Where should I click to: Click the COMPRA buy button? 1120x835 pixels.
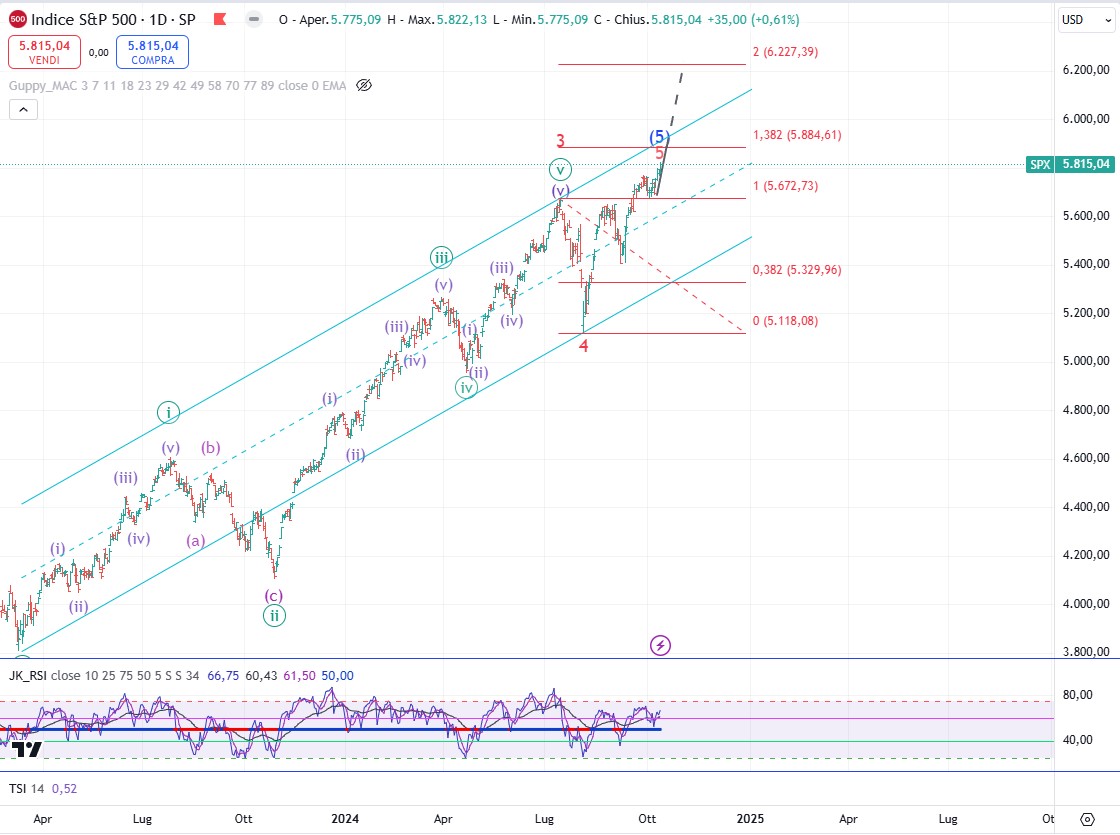click(x=152, y=52)
